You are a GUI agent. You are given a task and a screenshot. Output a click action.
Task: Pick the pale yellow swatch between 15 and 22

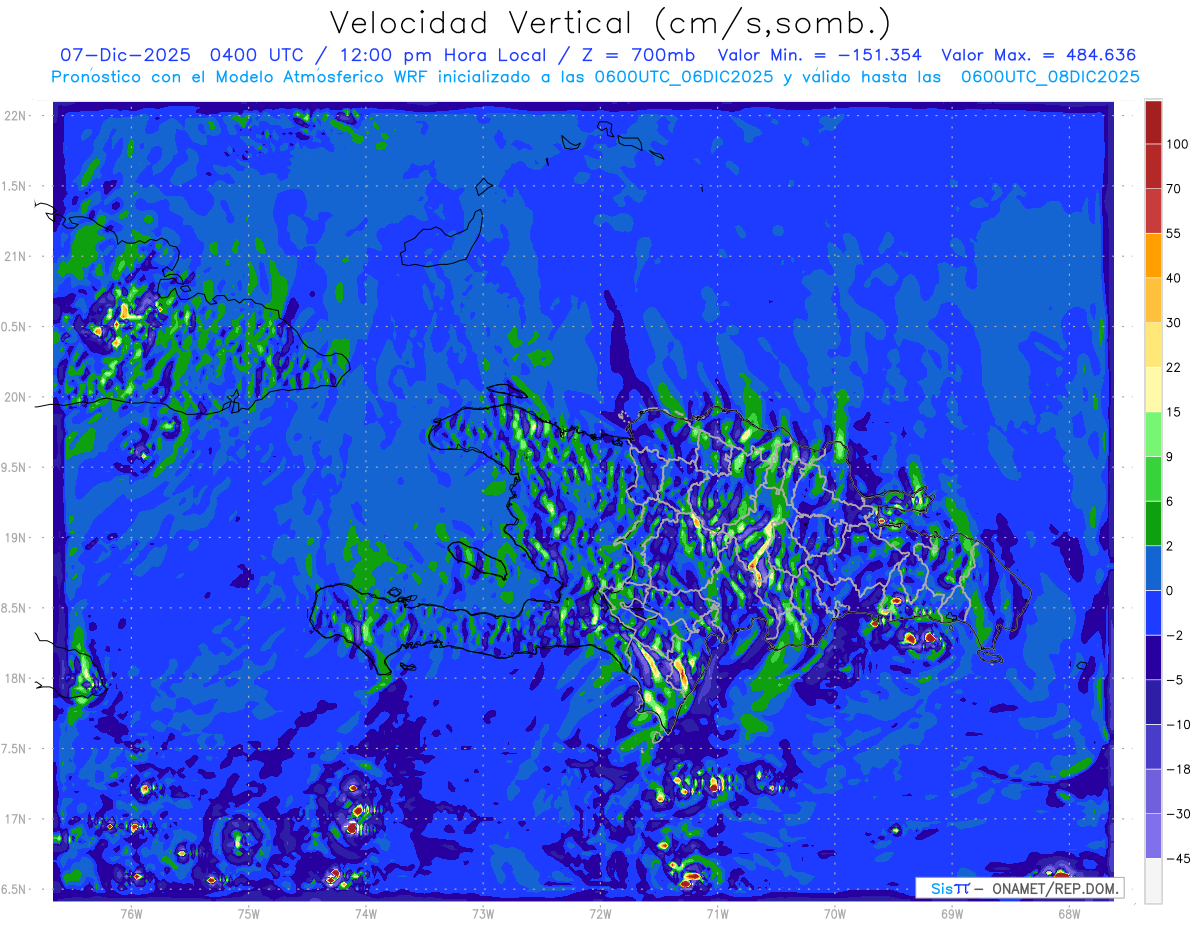point(1153,390)
